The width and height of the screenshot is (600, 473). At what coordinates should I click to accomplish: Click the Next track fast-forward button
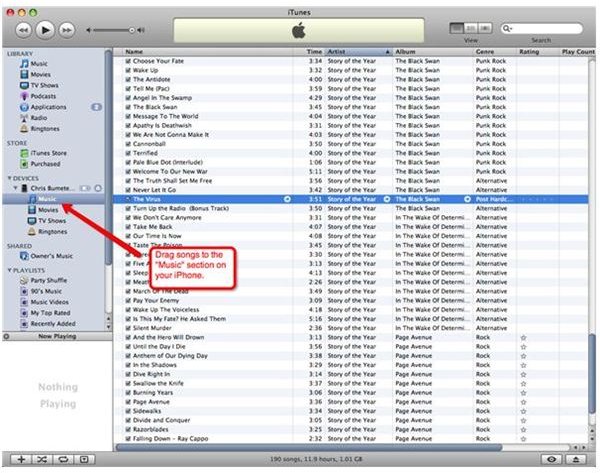click(x=67, y=30)
